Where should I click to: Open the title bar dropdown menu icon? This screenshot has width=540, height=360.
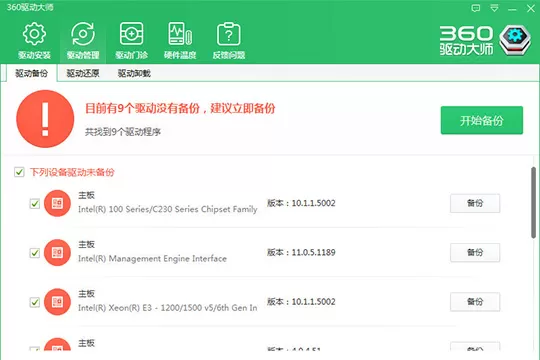[x=494, y=8]
